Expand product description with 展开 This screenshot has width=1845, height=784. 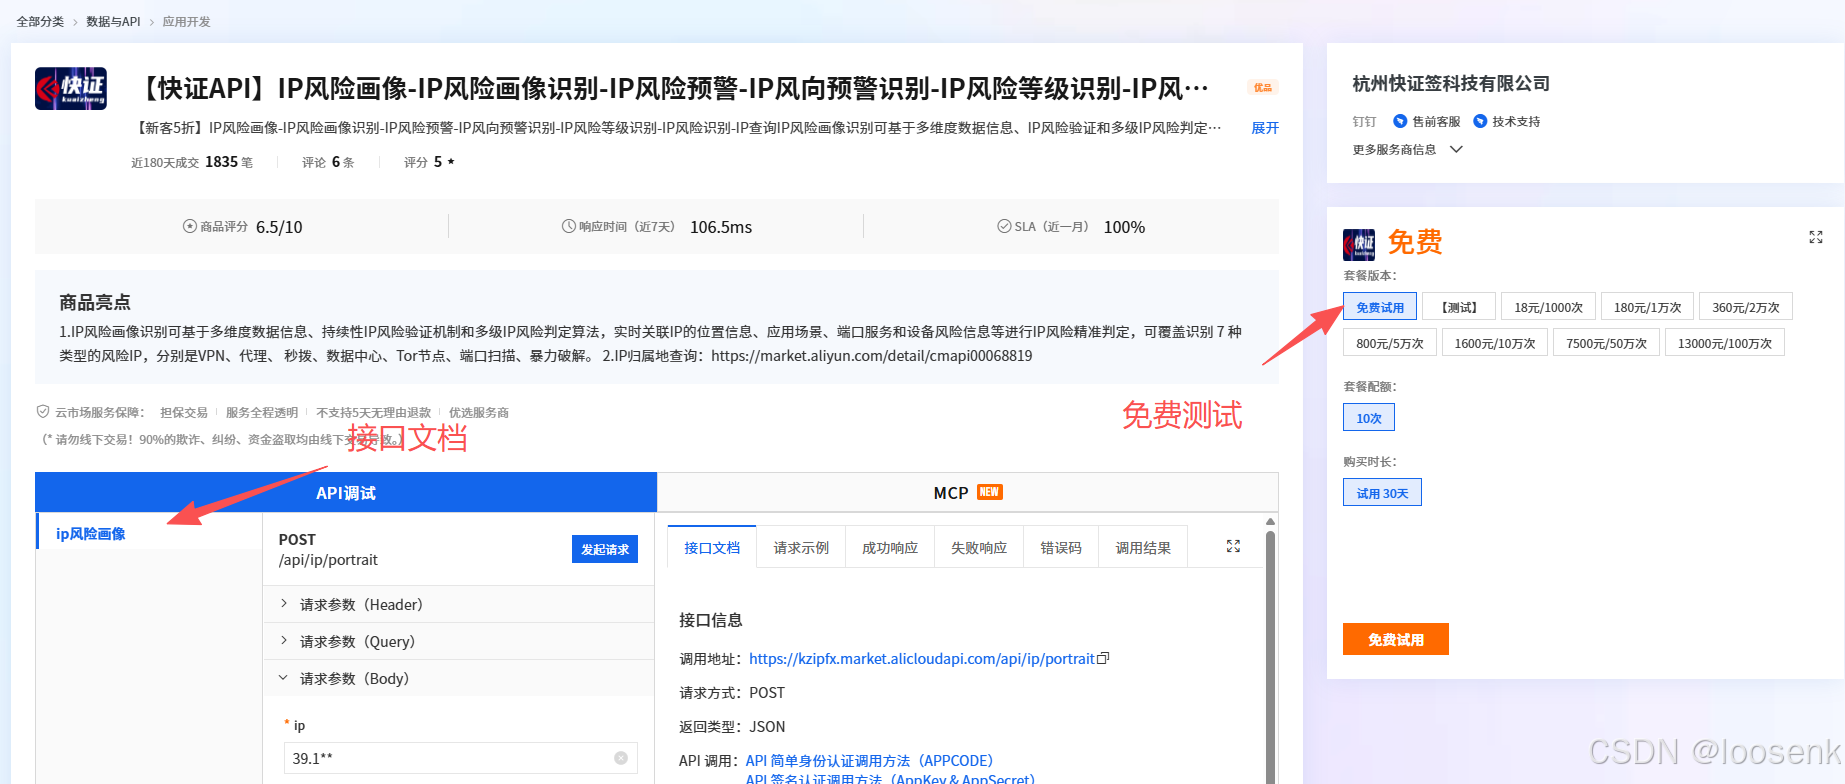(x=1265, y=128)
